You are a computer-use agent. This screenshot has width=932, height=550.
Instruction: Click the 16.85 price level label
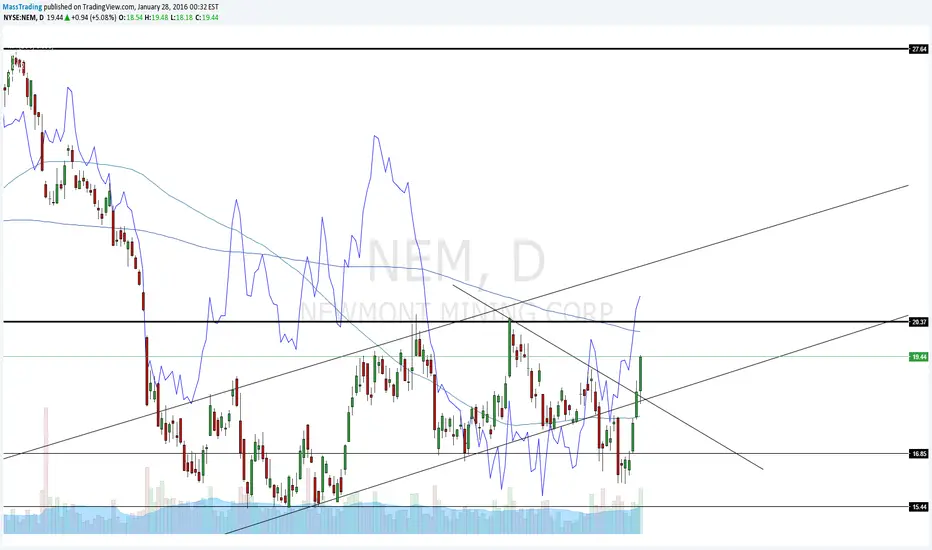919,454
